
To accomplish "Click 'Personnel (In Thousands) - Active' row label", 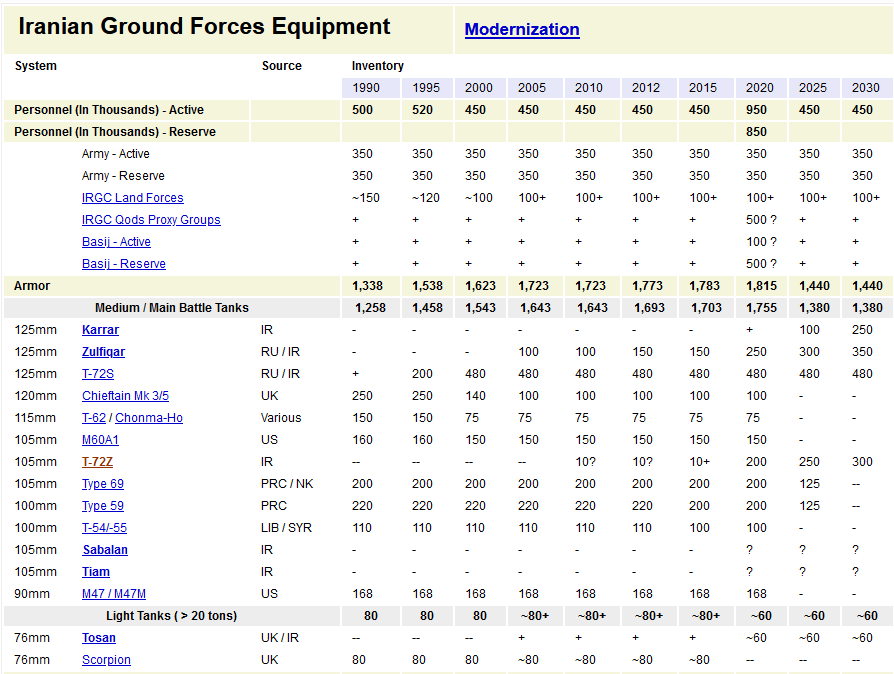I will (109, 109).
